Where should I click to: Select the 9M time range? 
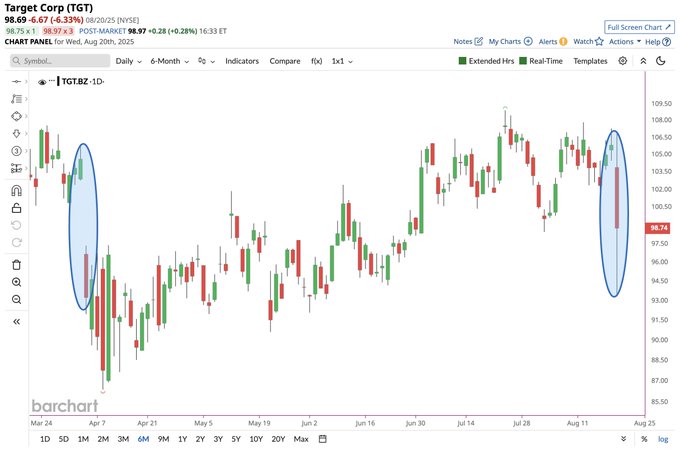(163, 439)
